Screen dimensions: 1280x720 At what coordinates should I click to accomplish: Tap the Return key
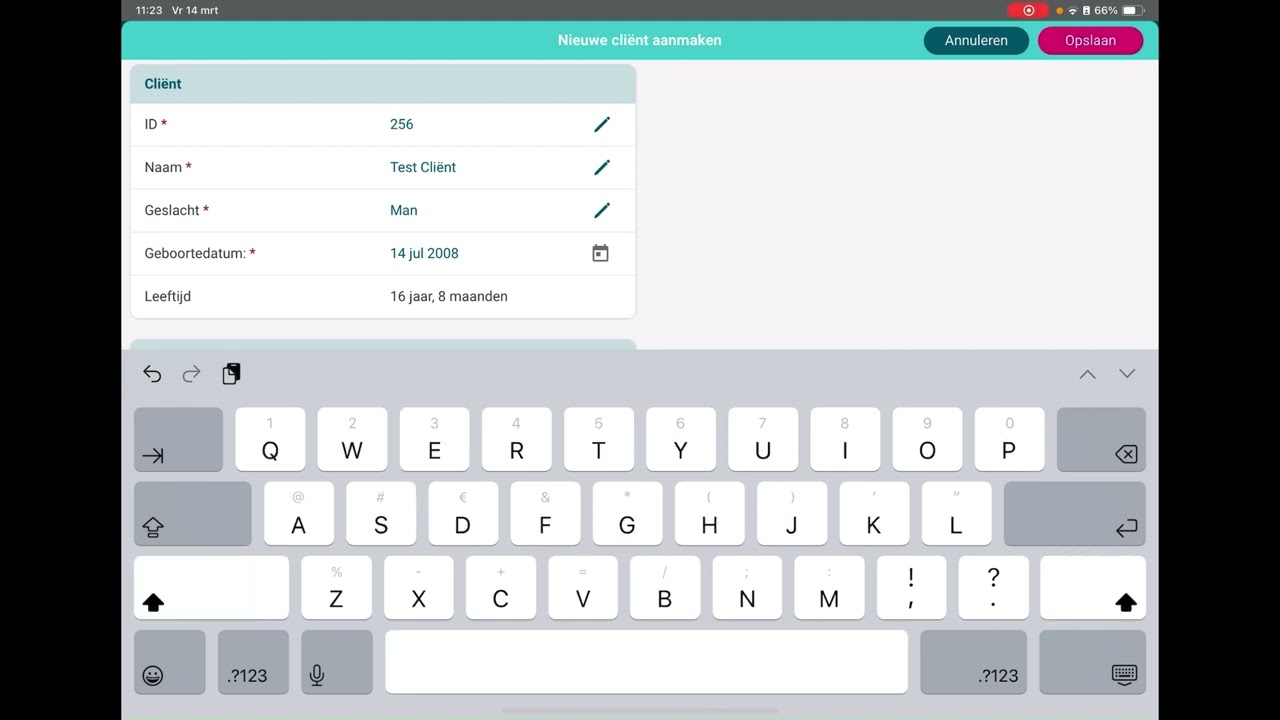(x=1075, y=514)
